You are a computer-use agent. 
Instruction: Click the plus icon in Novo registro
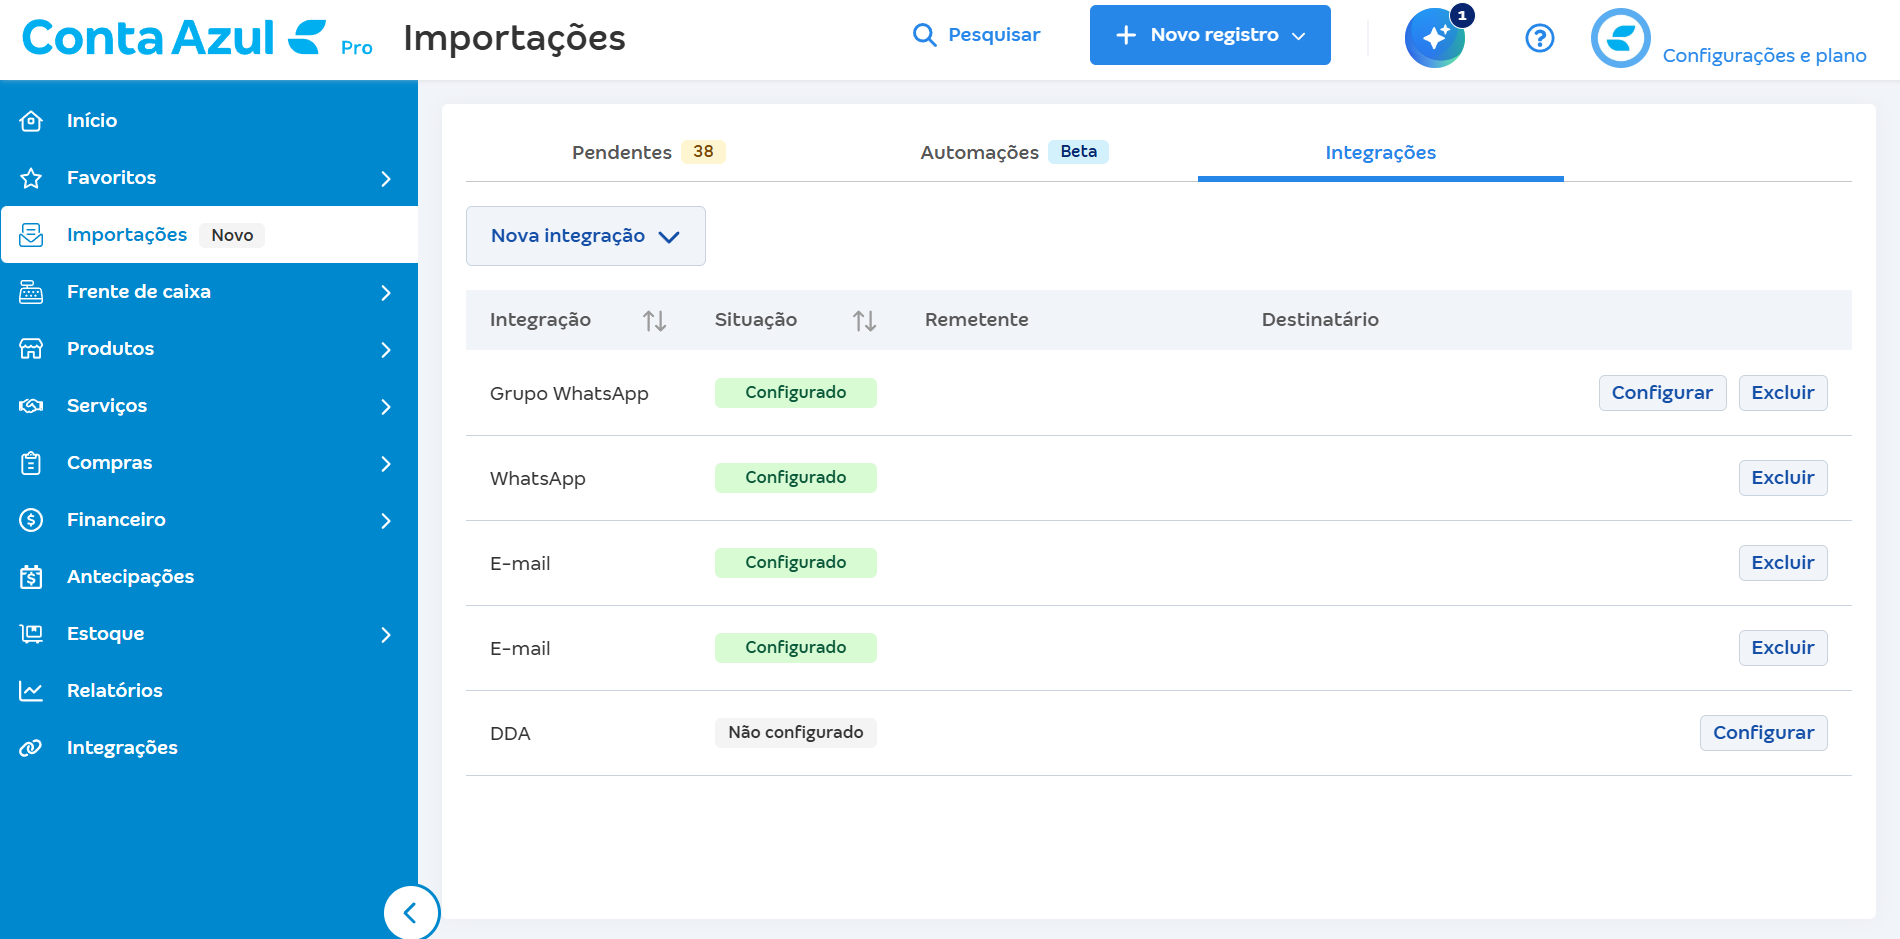click(x=1126, y=35)
